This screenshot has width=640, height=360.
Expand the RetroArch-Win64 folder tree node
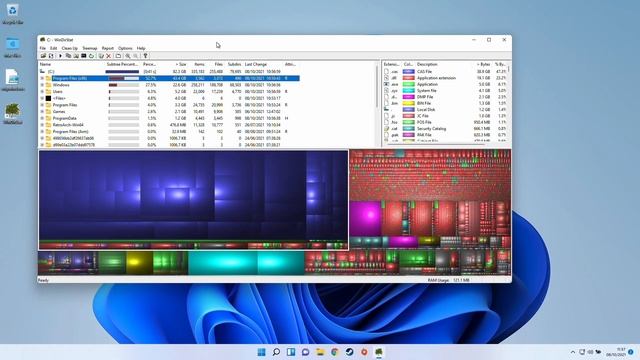click(x=42, y=124)
